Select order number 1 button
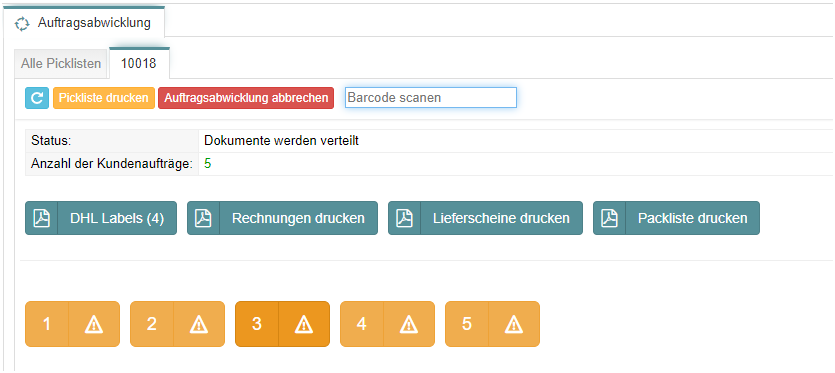The width and height of the screenshot is (835, 373). click(x=47, y=324)
